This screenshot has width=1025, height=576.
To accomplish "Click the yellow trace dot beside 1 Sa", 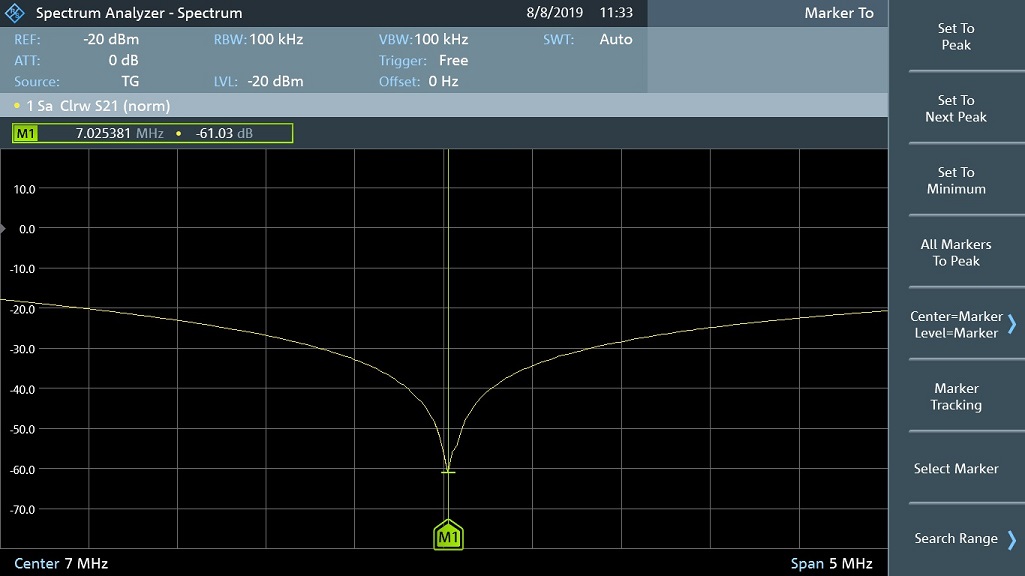I will [17, 105].
